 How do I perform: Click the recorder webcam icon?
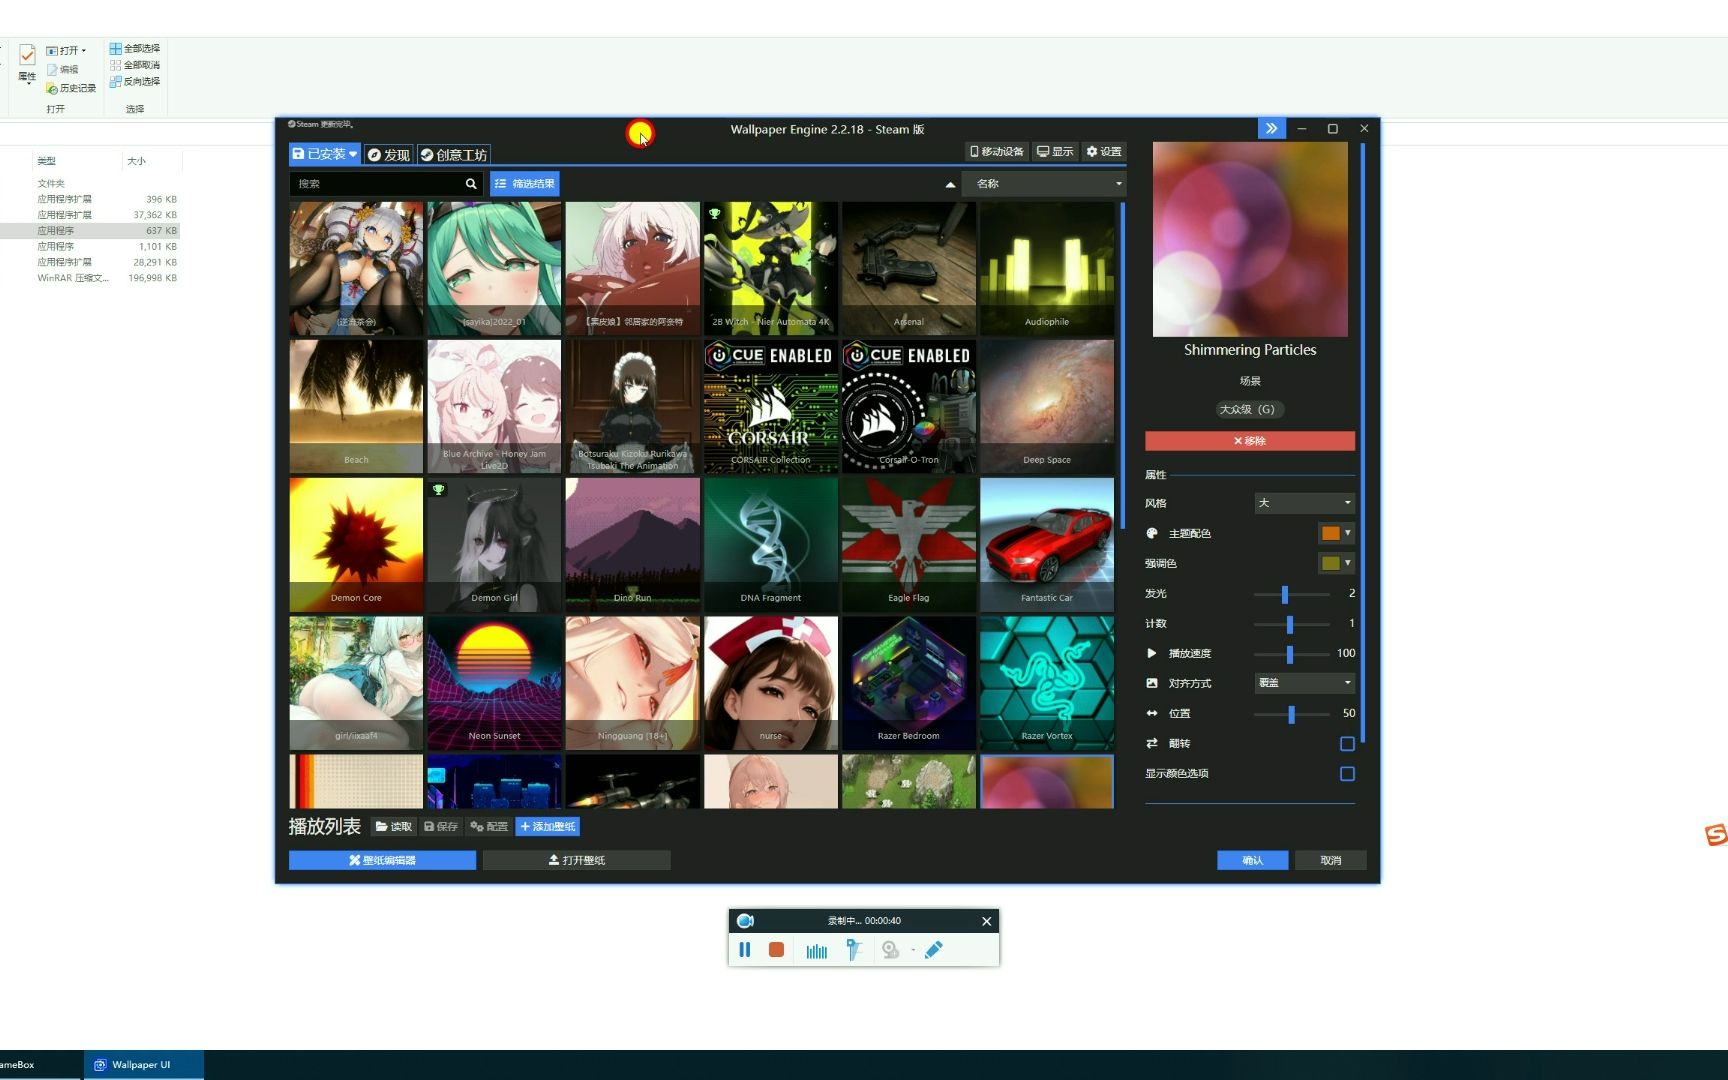tap(890, 950)
